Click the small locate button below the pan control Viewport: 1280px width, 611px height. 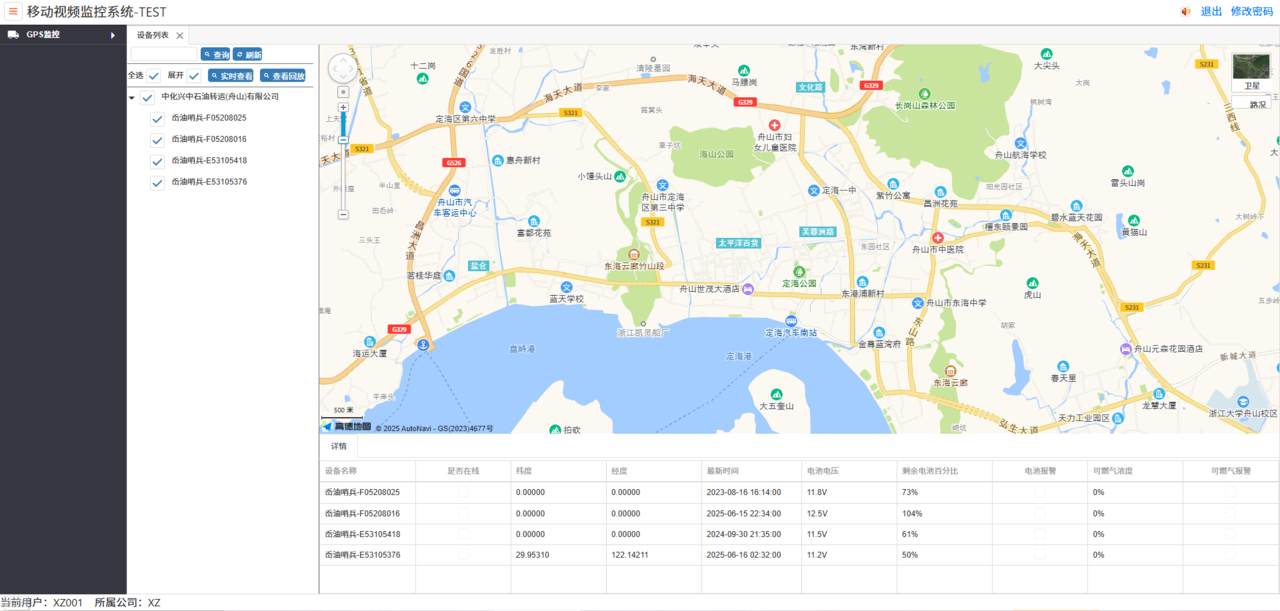point(343,91)
